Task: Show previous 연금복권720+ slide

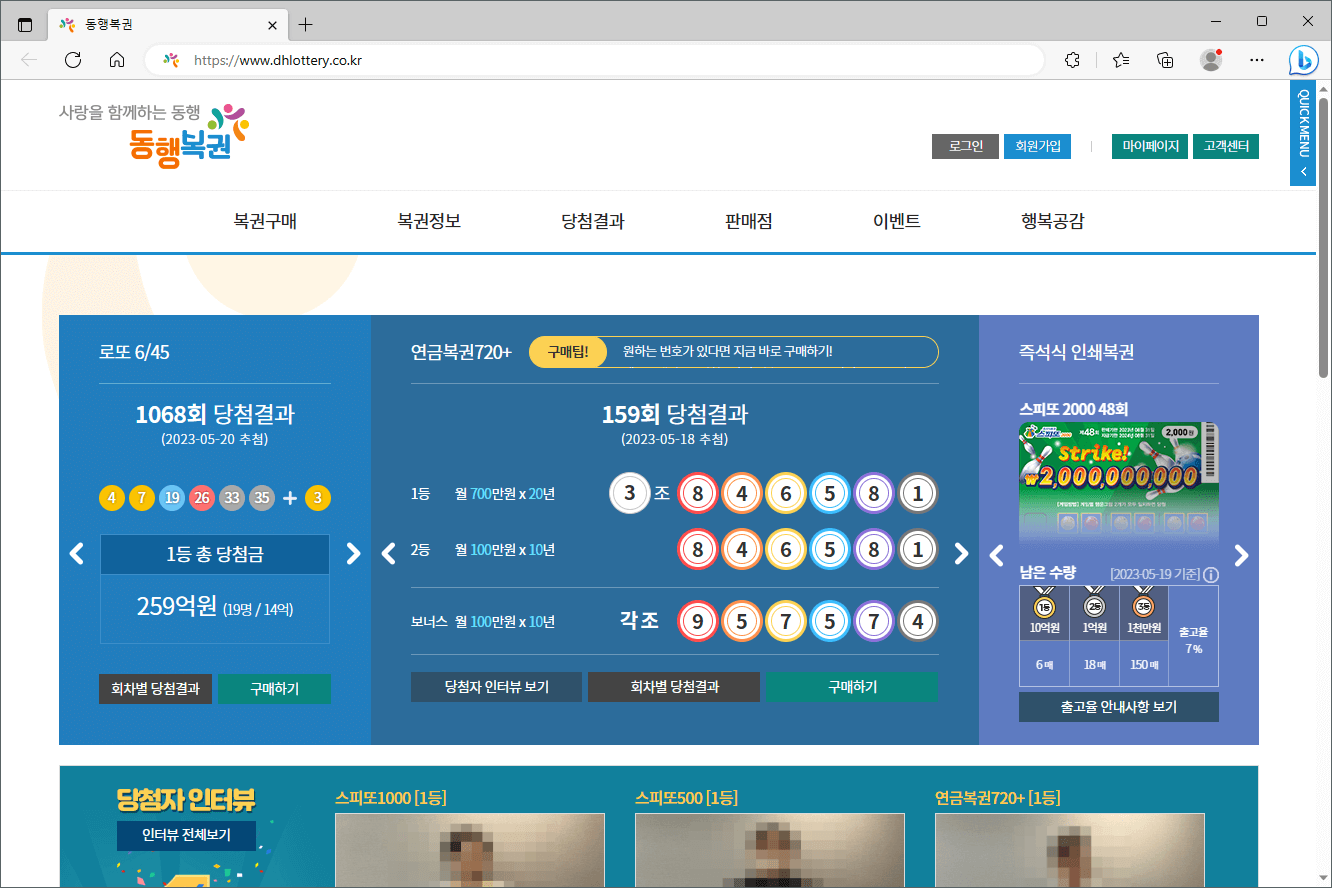Action: pos(389,553)
